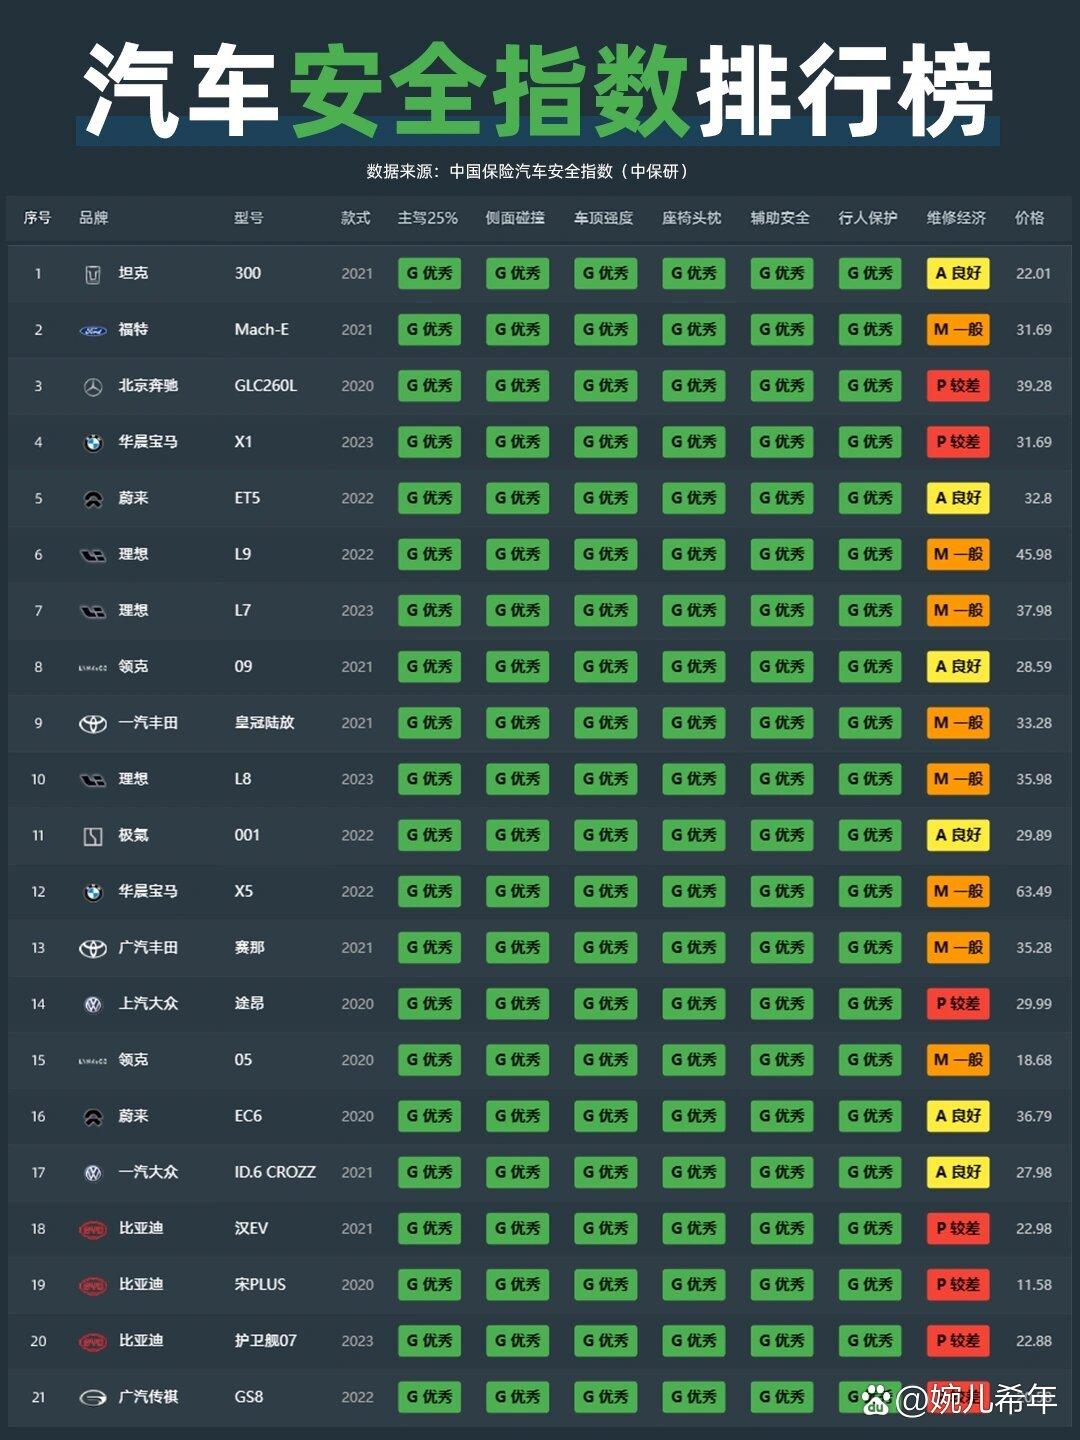
Task: Select the 品牌 column header
Action: coord(94,218)
